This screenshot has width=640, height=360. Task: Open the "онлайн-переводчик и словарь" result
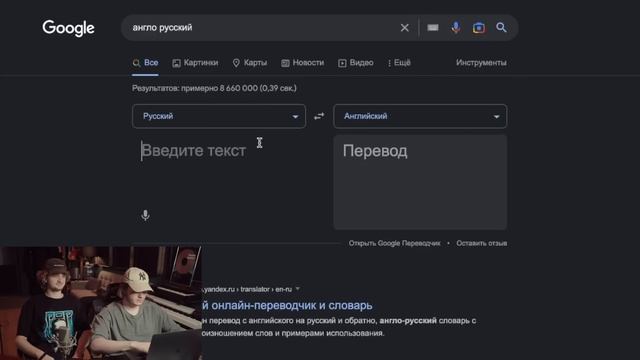point(287,305)
